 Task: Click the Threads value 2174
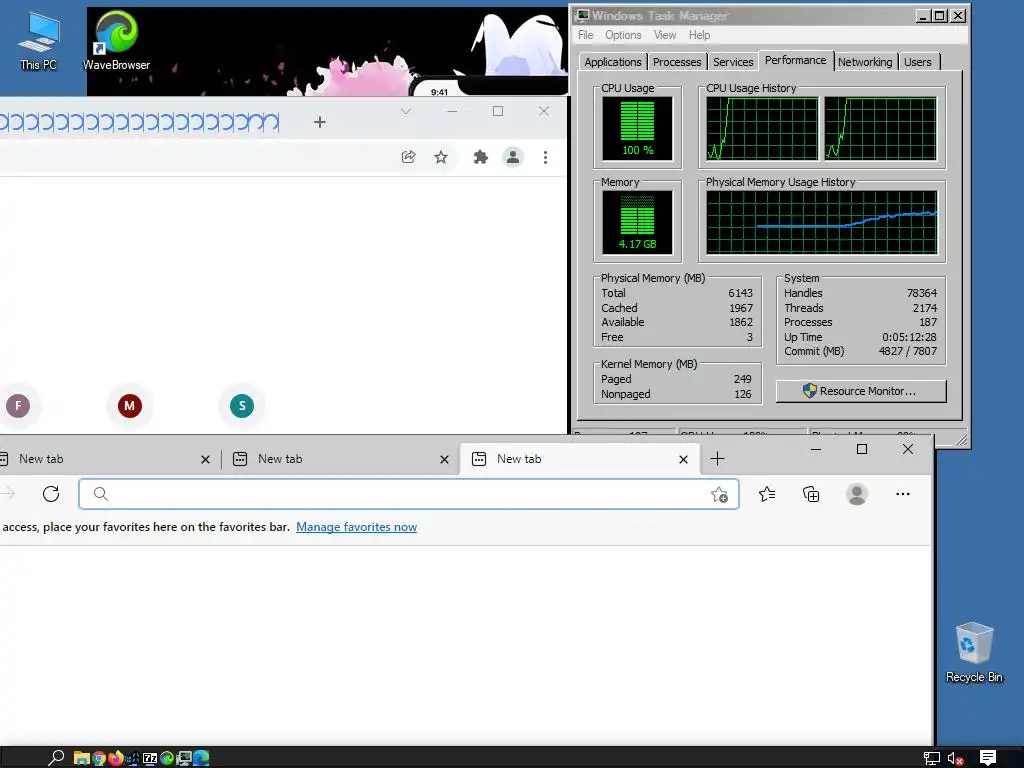(925, 308)
